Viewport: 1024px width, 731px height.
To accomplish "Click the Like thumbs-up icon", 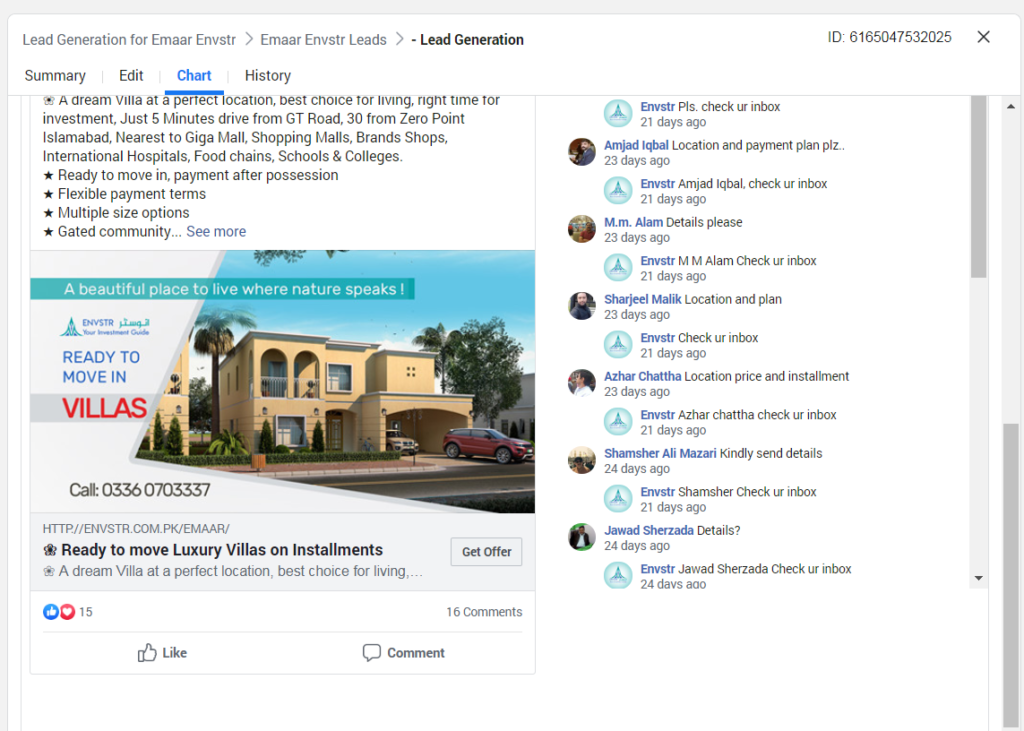I will click(x=147, y=652).
